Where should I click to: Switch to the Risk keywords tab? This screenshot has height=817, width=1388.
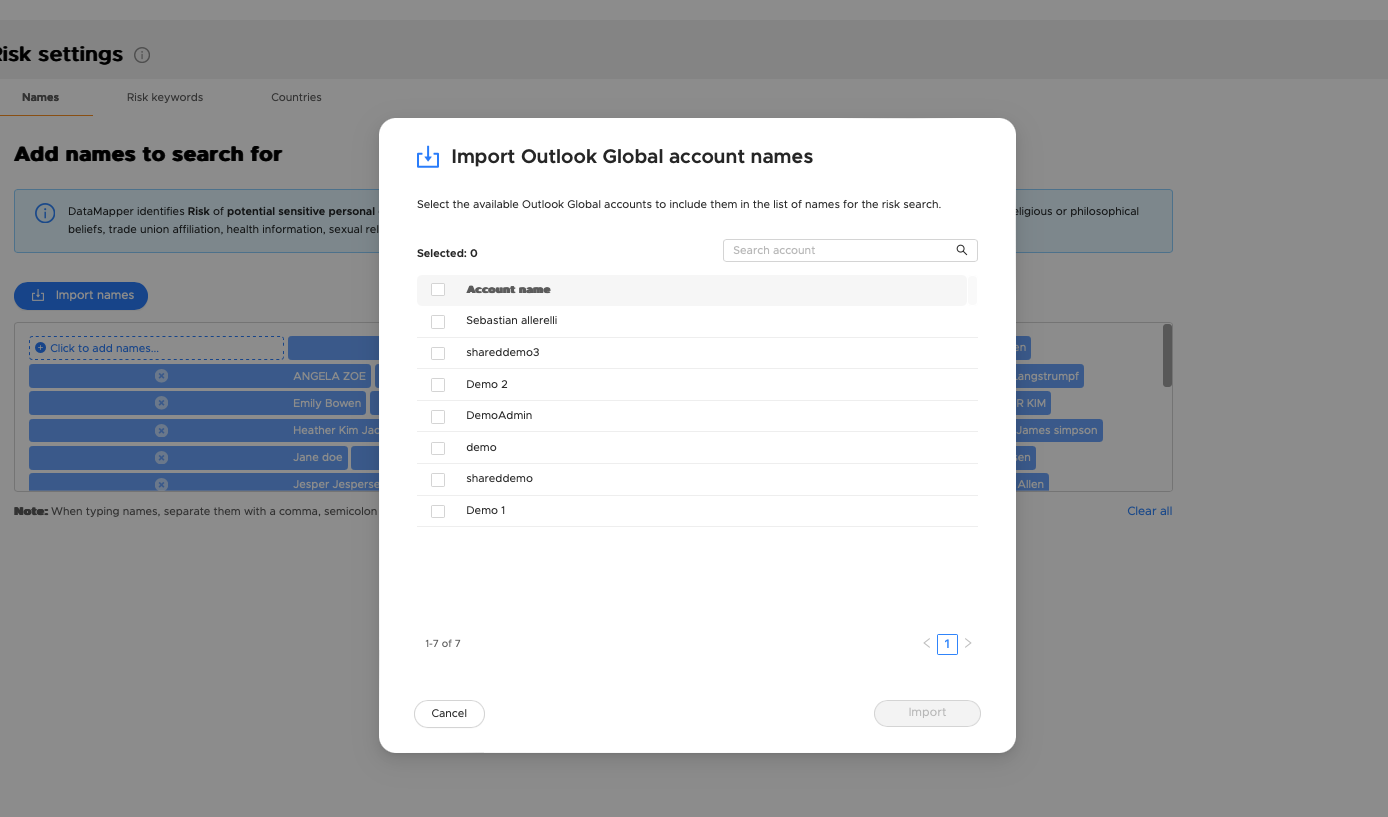coord(165,97)
